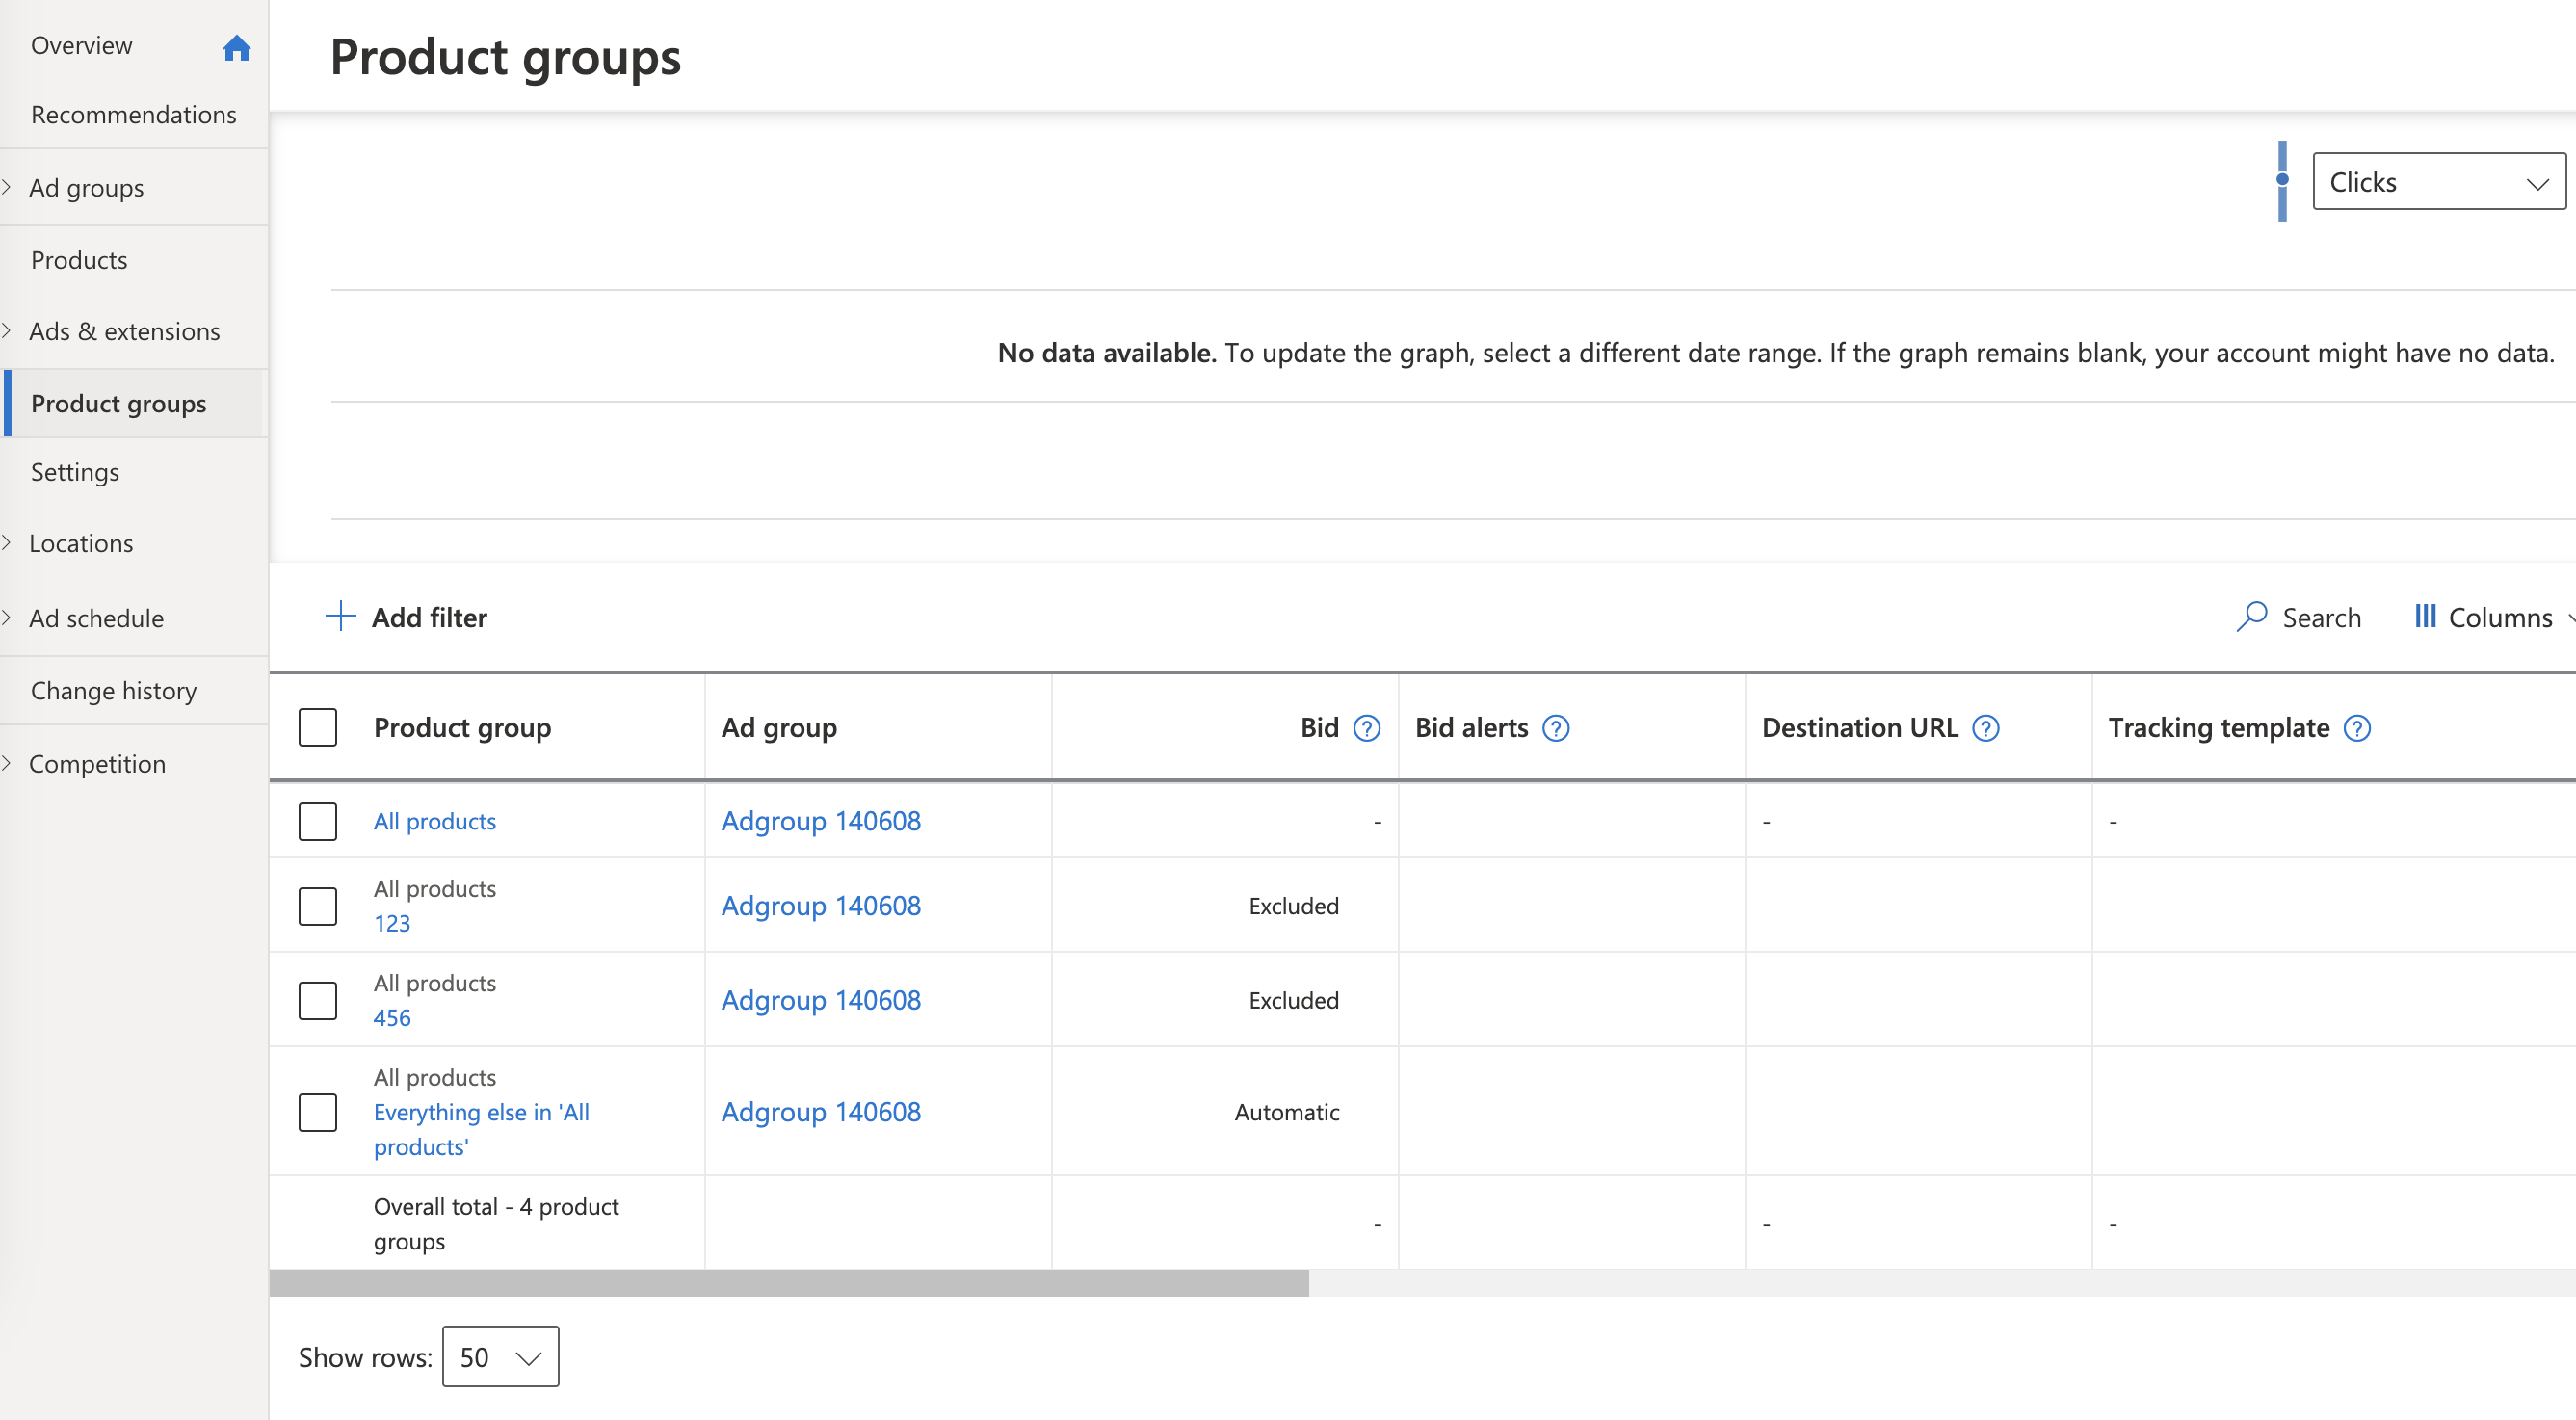Open the Show rows 50 dropdown
This screenshot has width=2576, height=1420.
(500, 1356)
